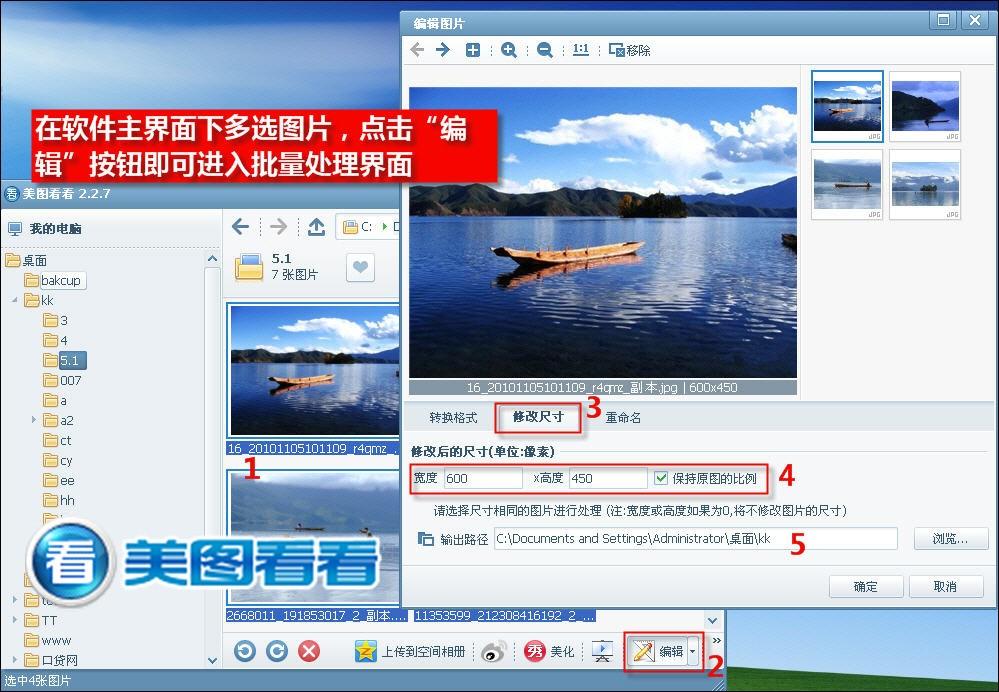Click the red delete X icon
Screen dimensions: 999x692
pyautogui.click(x=310, y=651)
